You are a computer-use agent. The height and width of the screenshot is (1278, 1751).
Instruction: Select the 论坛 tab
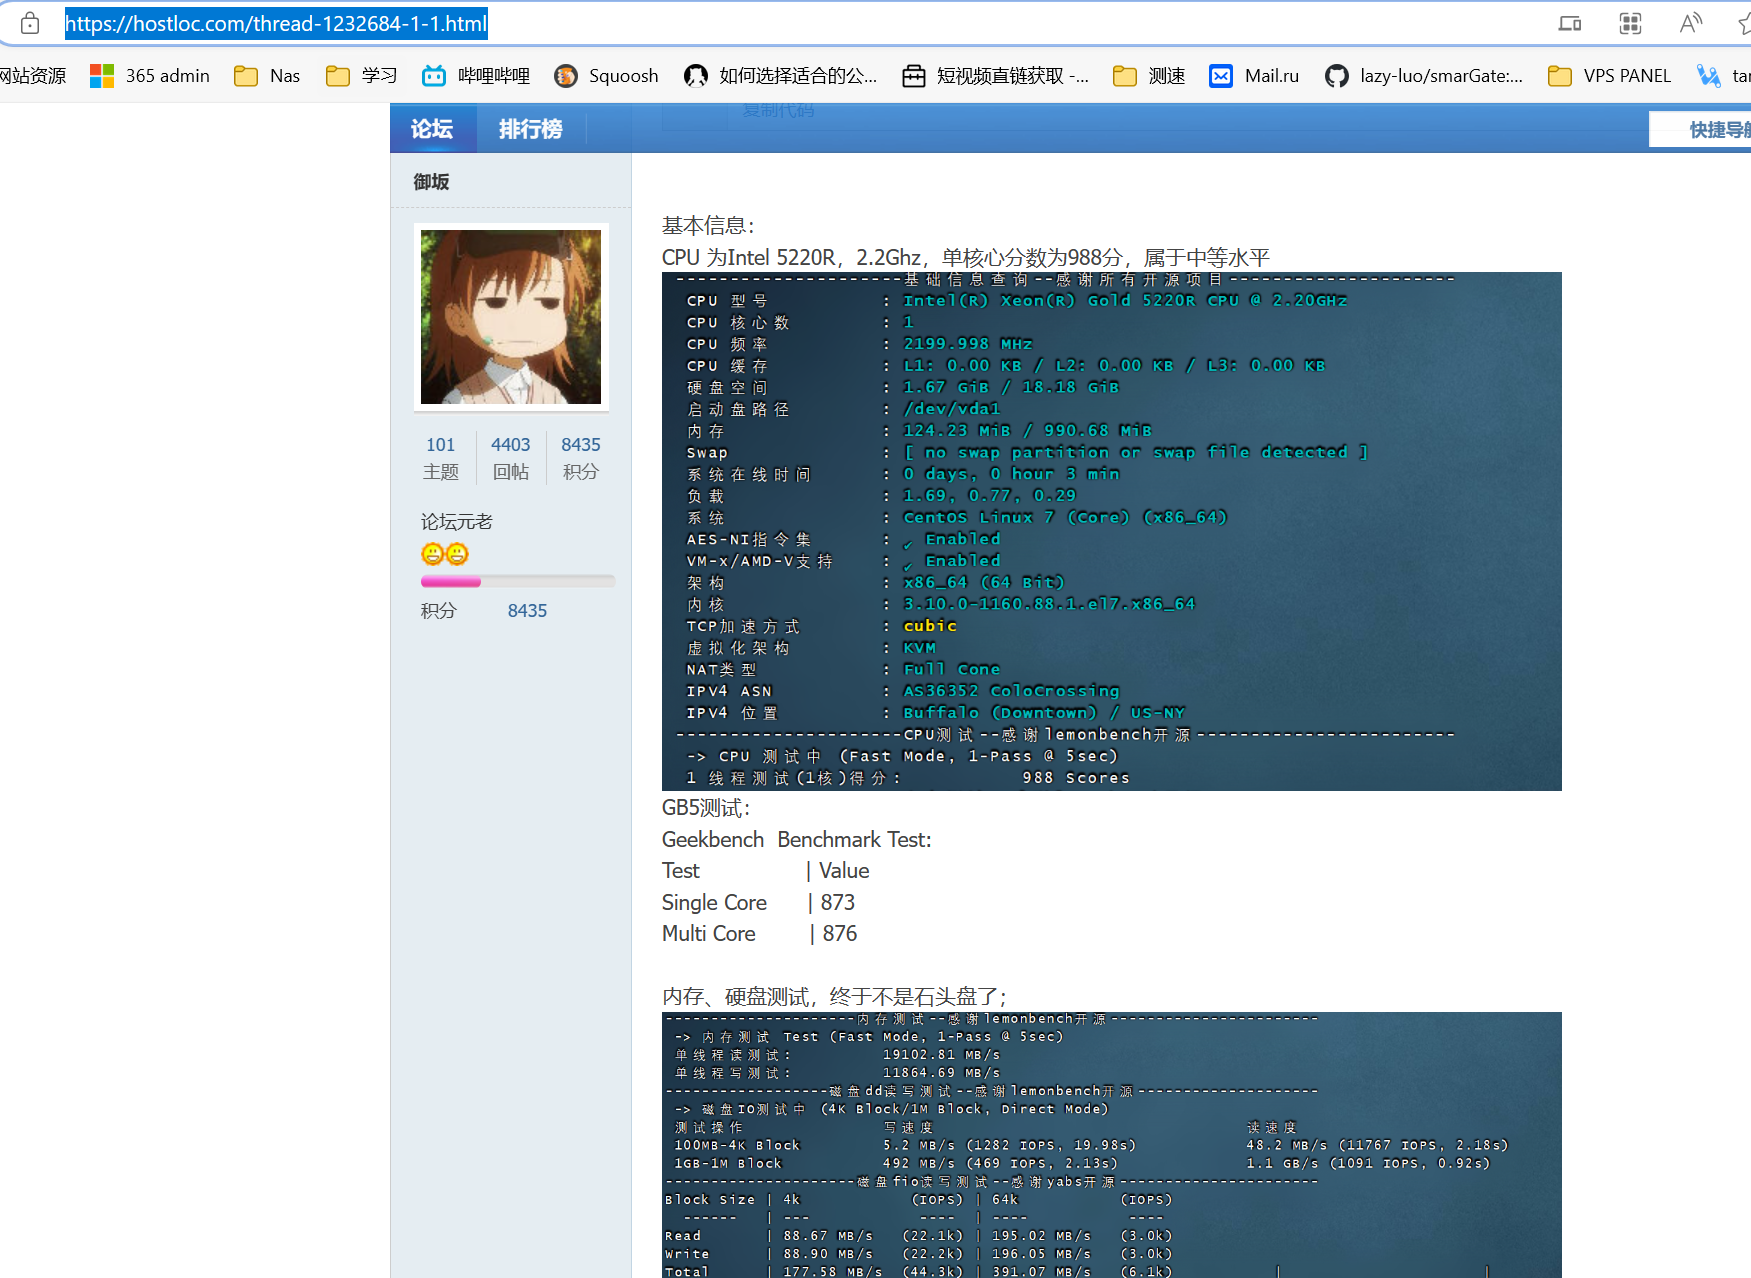click(432, 129)
